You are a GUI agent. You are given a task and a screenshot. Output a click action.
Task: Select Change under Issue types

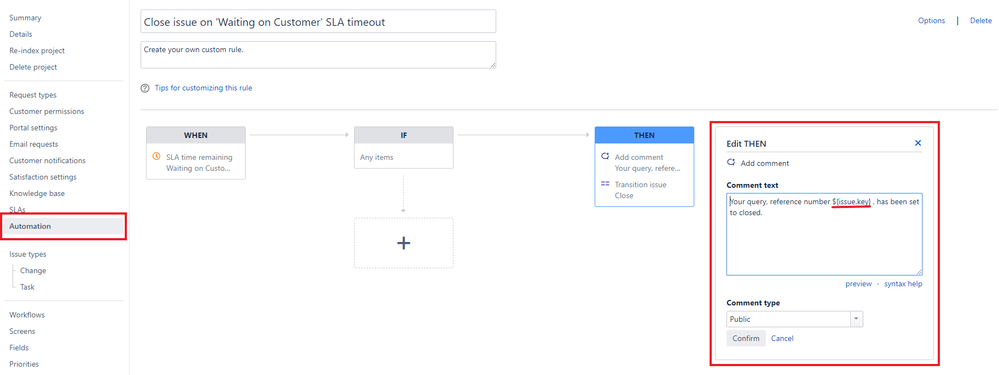coord(33,271)
